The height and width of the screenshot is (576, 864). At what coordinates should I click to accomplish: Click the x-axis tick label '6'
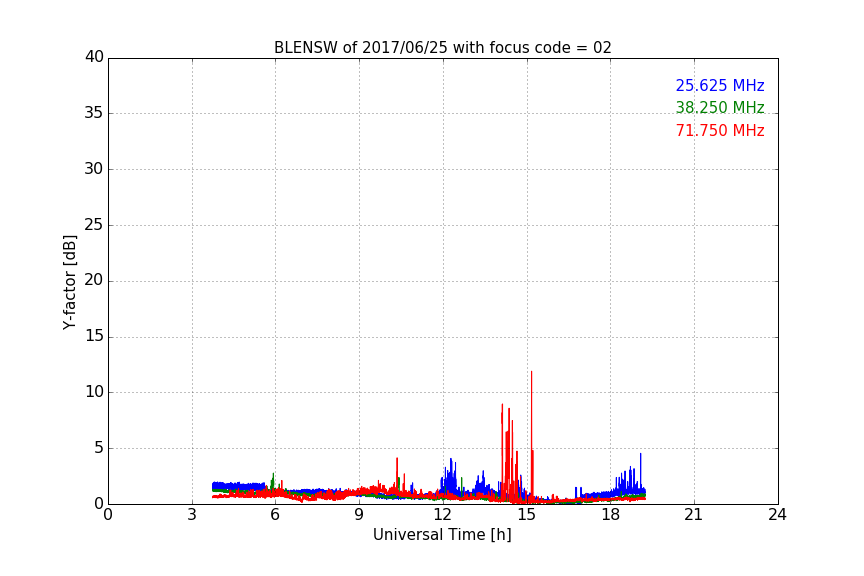point(275,515)
